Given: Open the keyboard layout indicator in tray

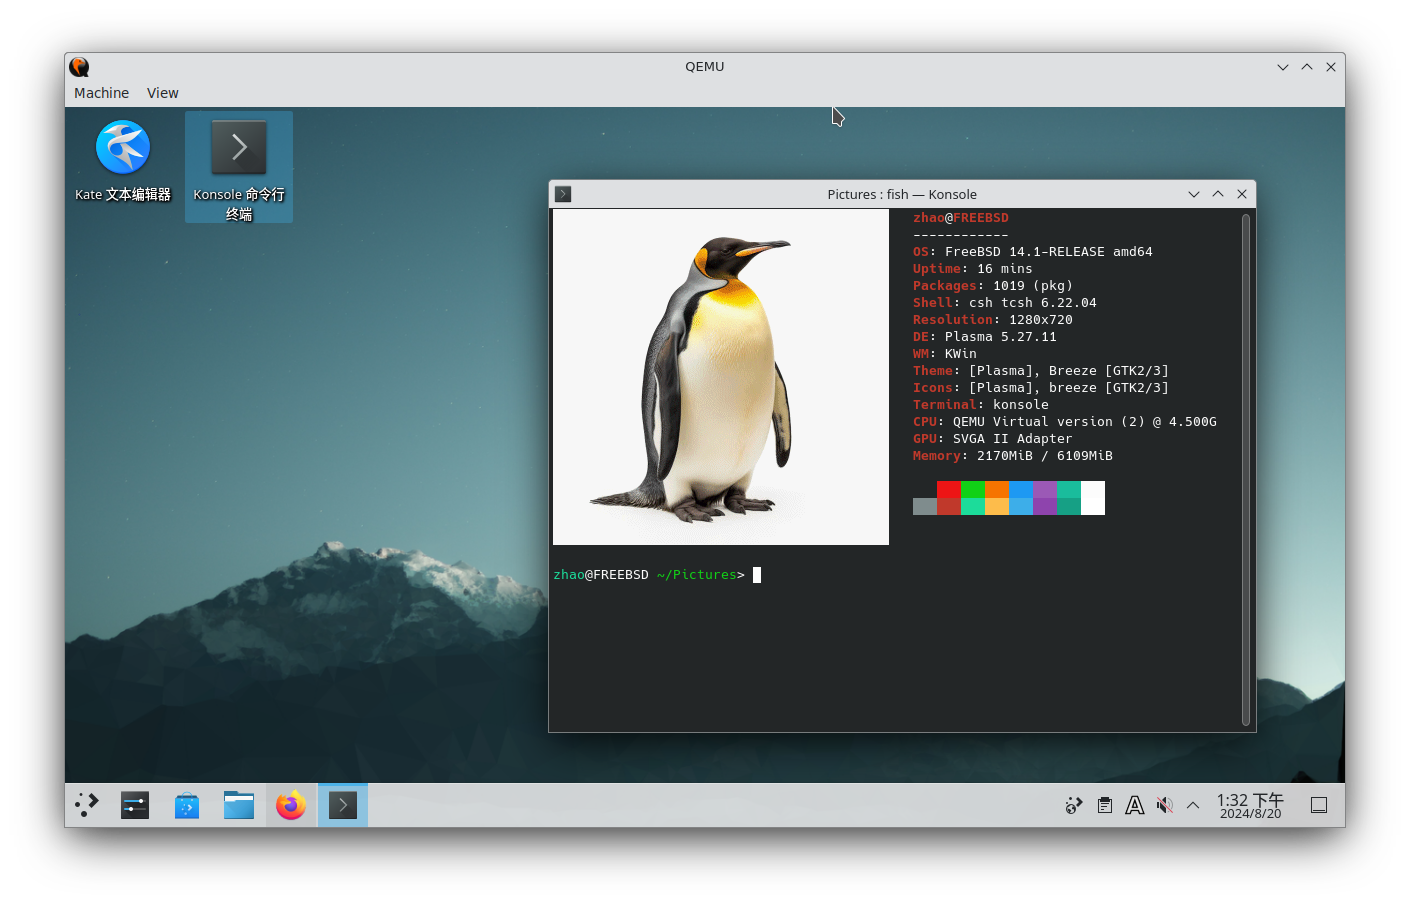Looking at the screenshot, I should click(x=1134, y=805).
